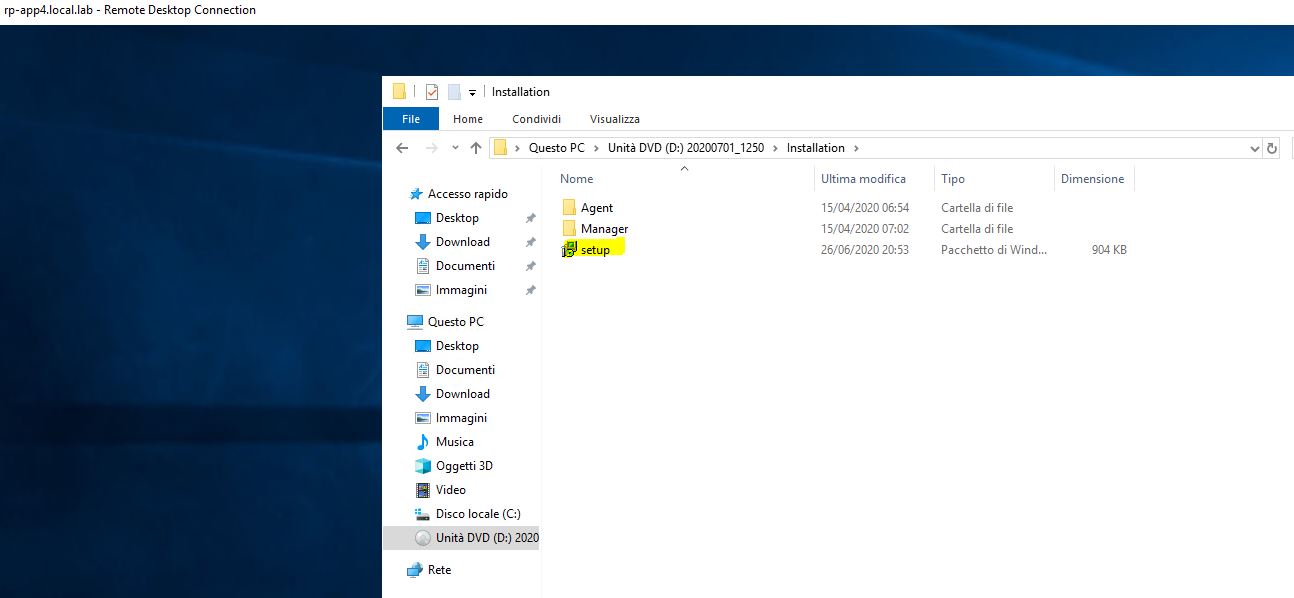1294x598 pixels.
Task: Select Questo PC in the navigation tree
Action: pos(445,322)
